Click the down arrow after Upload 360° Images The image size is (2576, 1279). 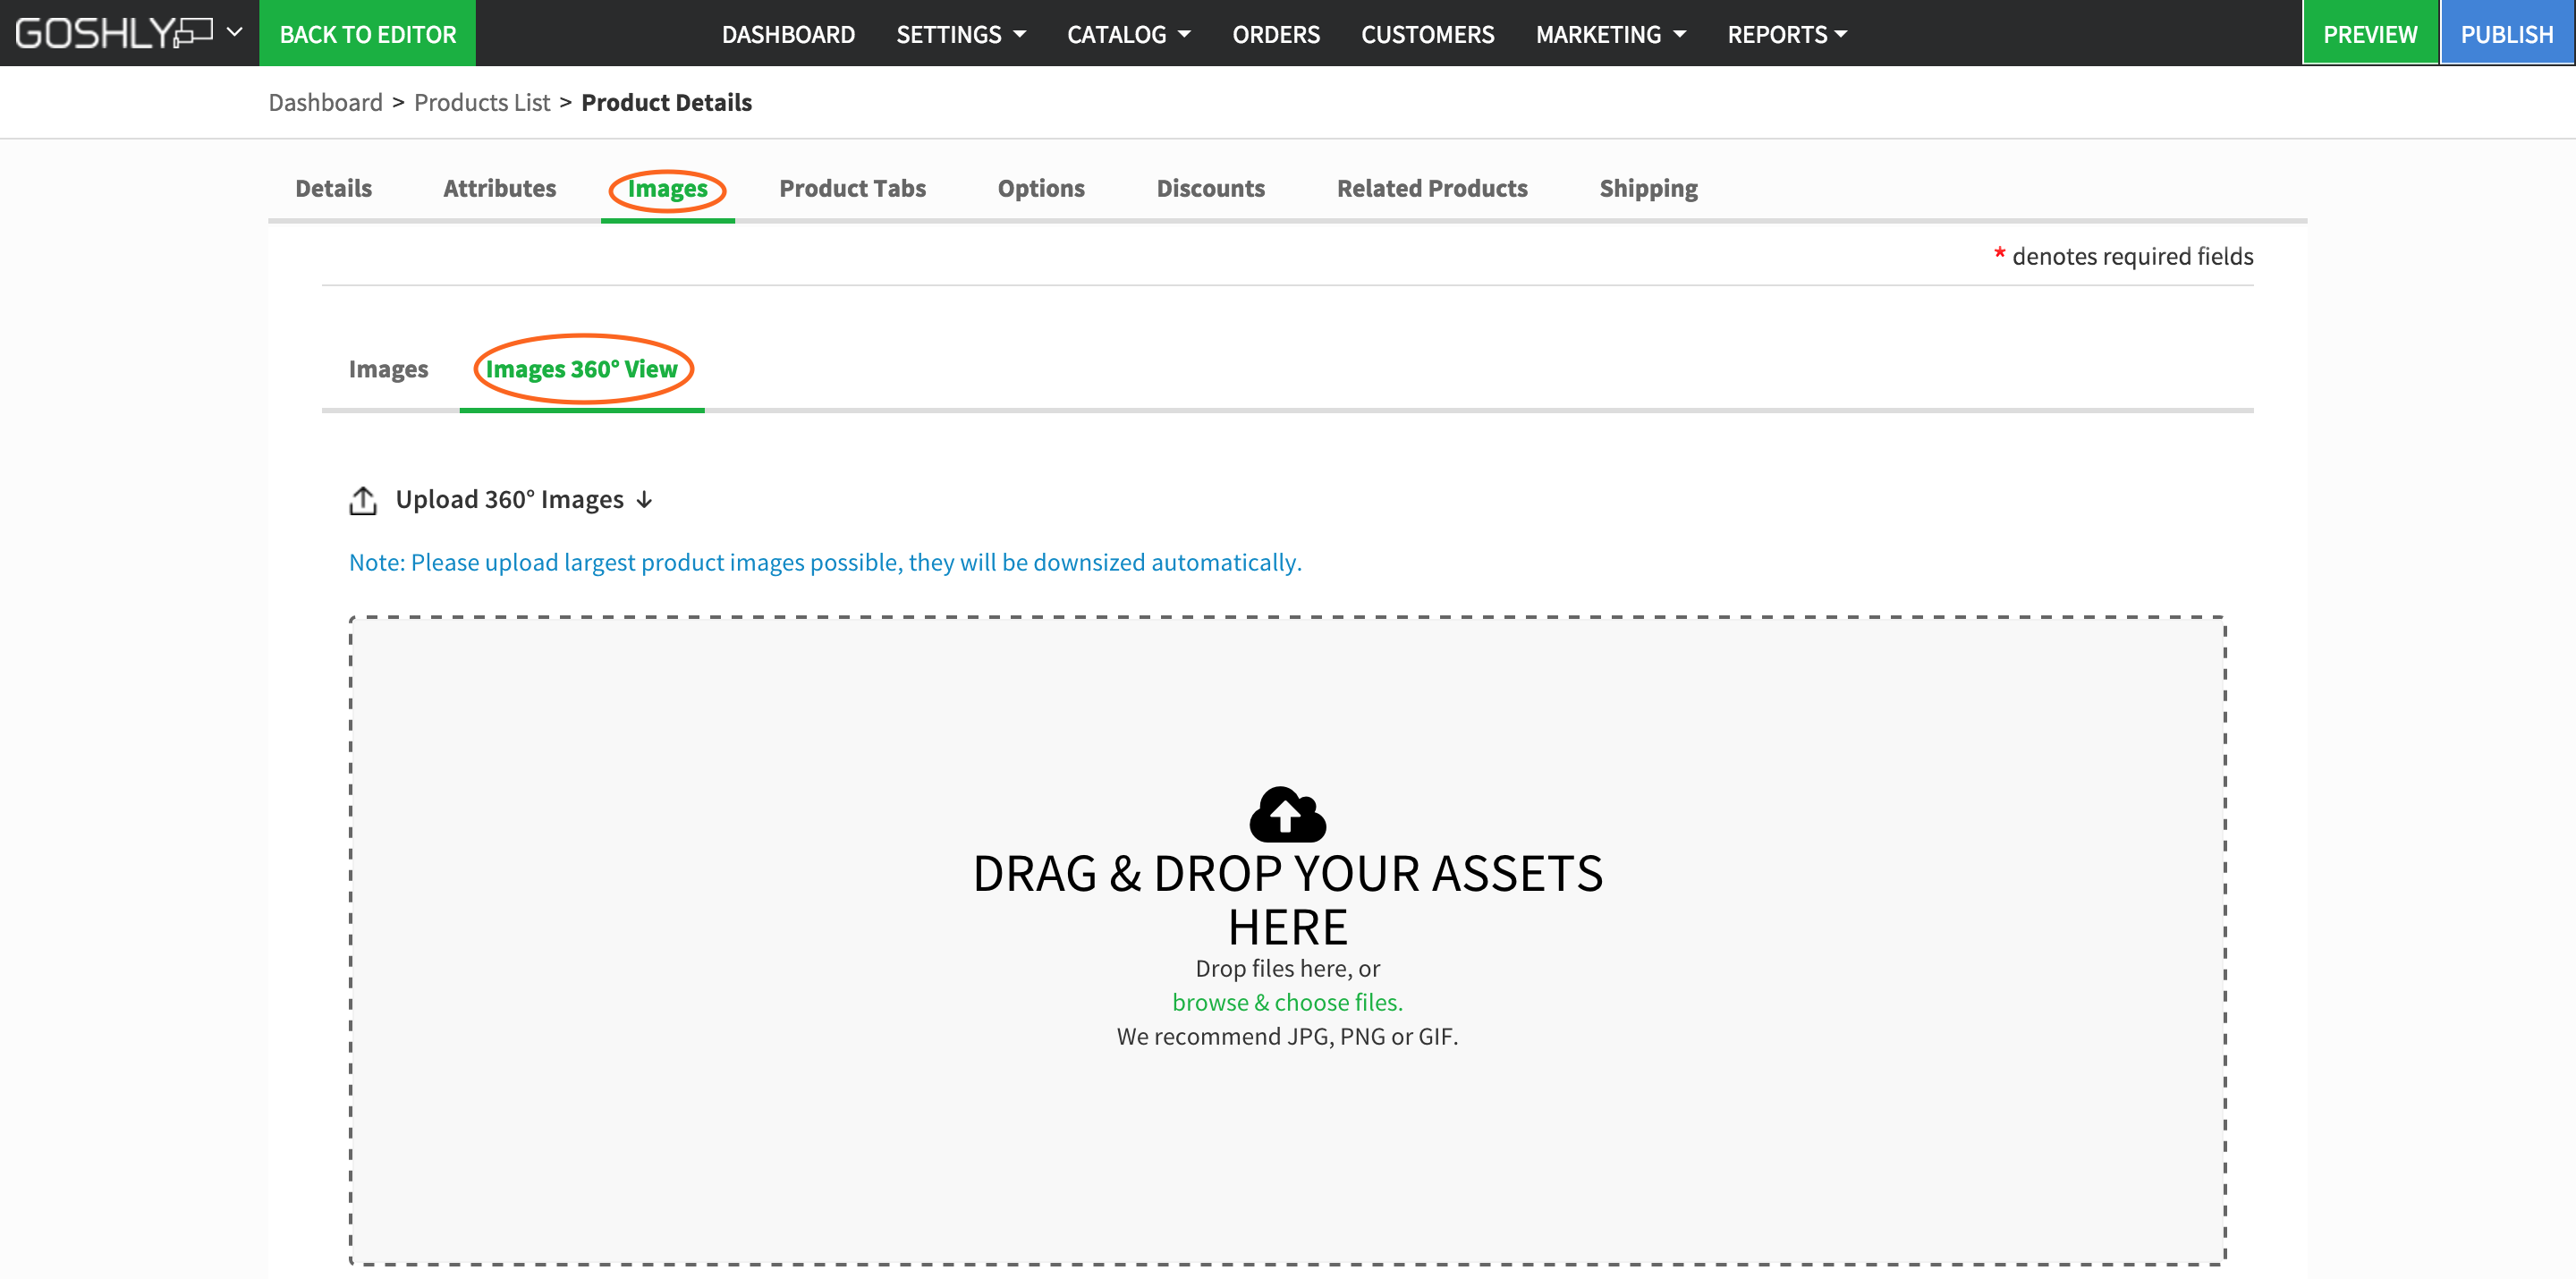[645, 500]
